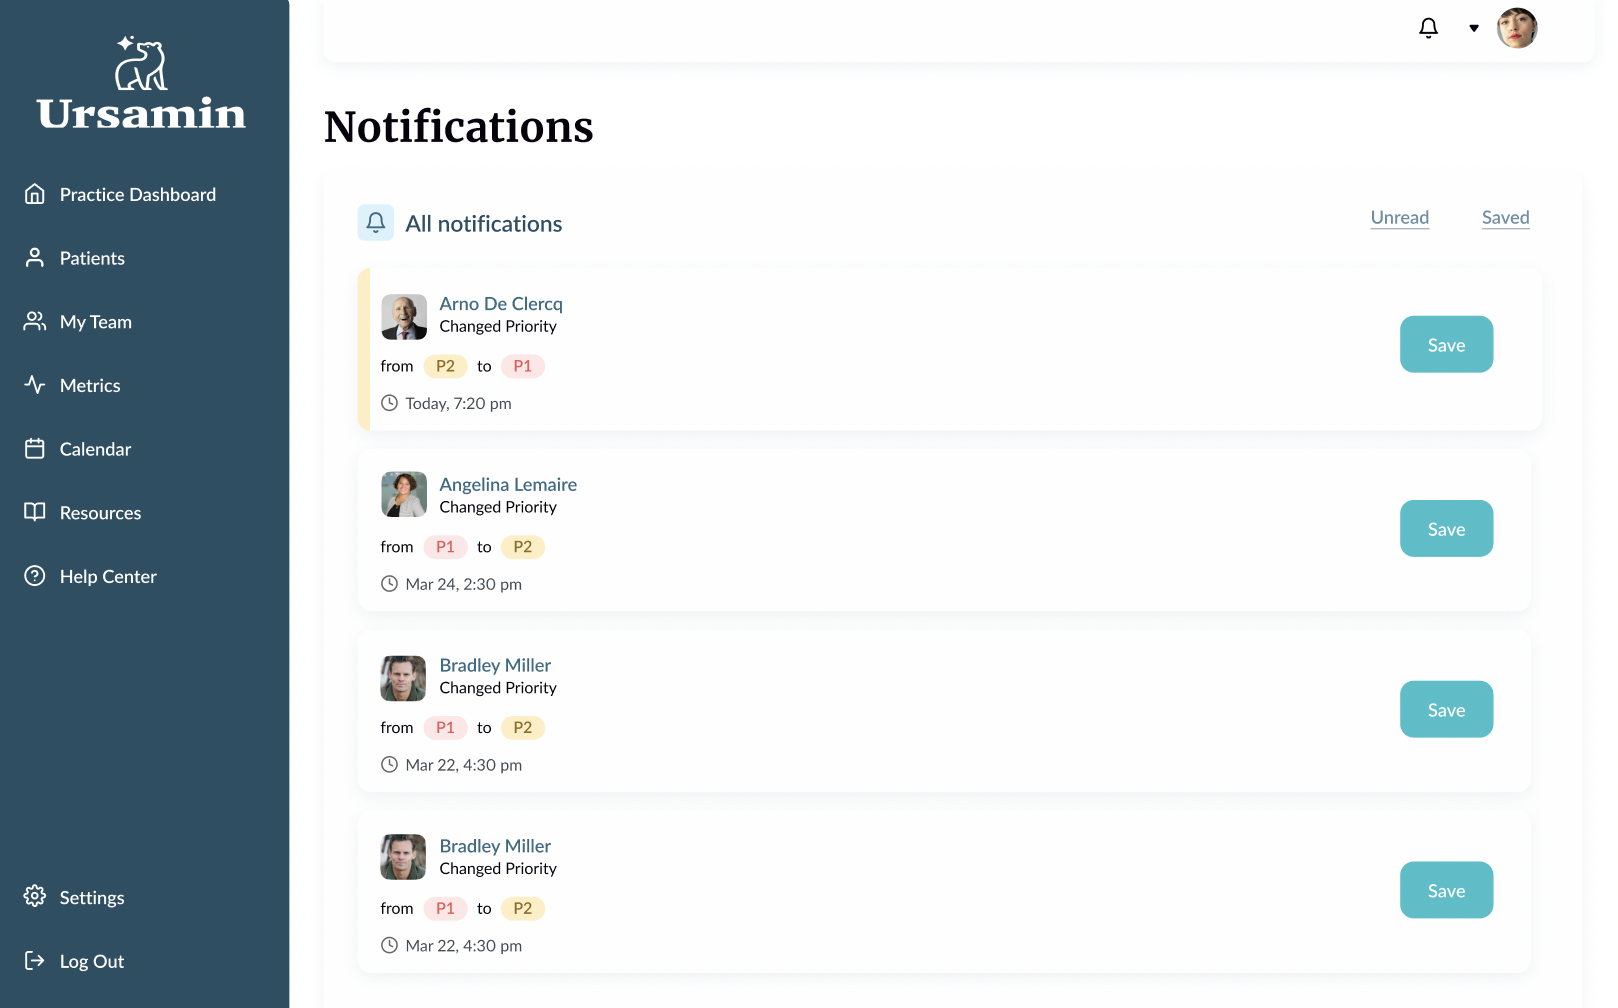Click the Log Out arrow icon

35,961
